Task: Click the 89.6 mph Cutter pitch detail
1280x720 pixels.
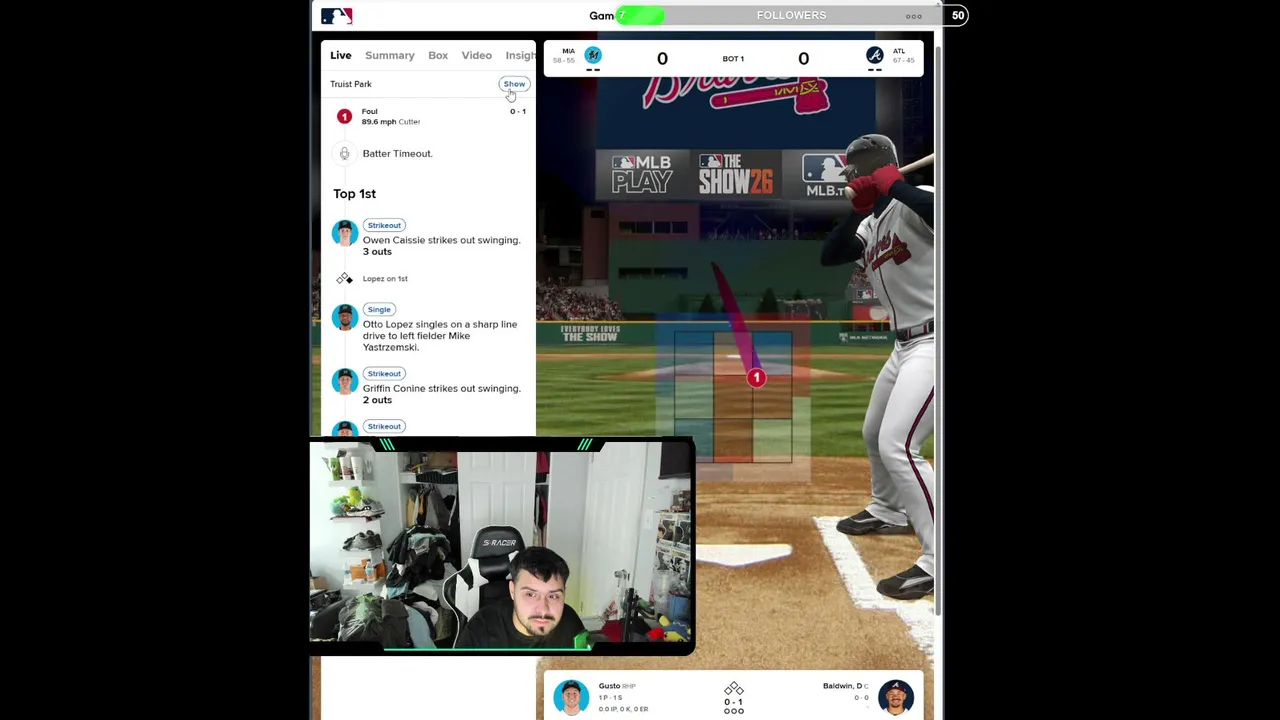Action: 391,122
